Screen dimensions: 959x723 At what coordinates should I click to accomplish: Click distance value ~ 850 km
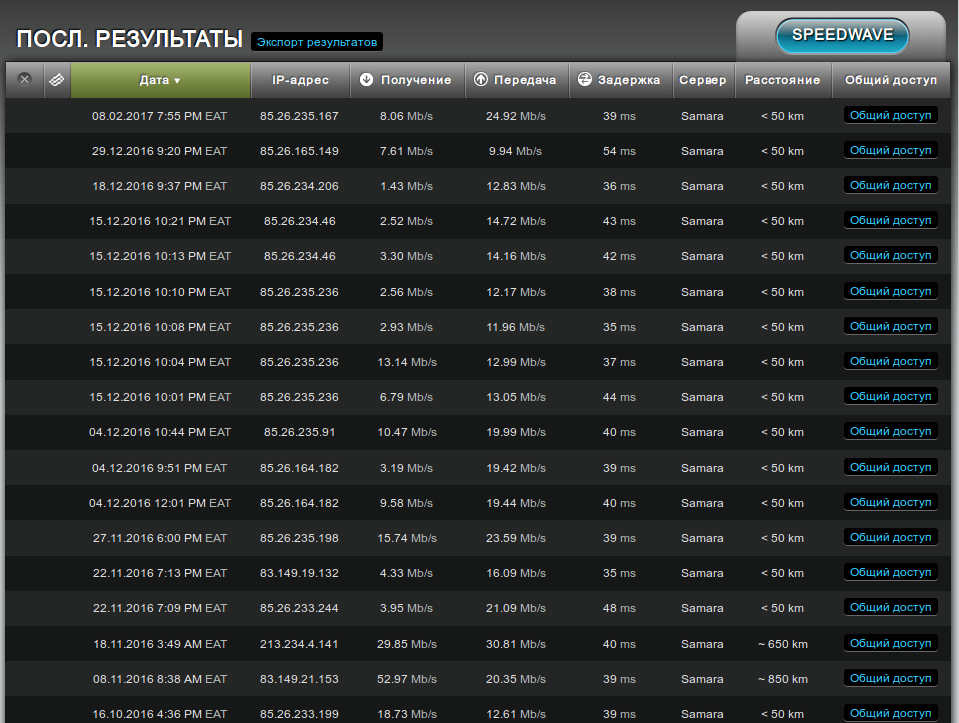click(783, 679)
